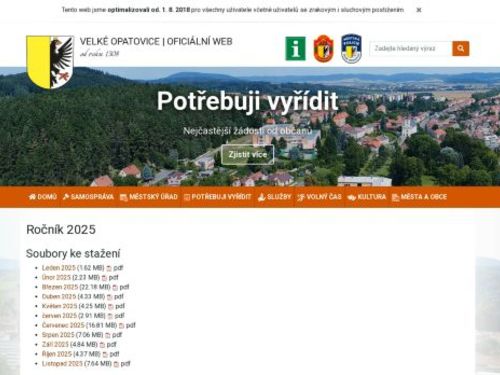Click the pdf icon beside Březen 2025
500x375 pixels.
click(115, 287)
